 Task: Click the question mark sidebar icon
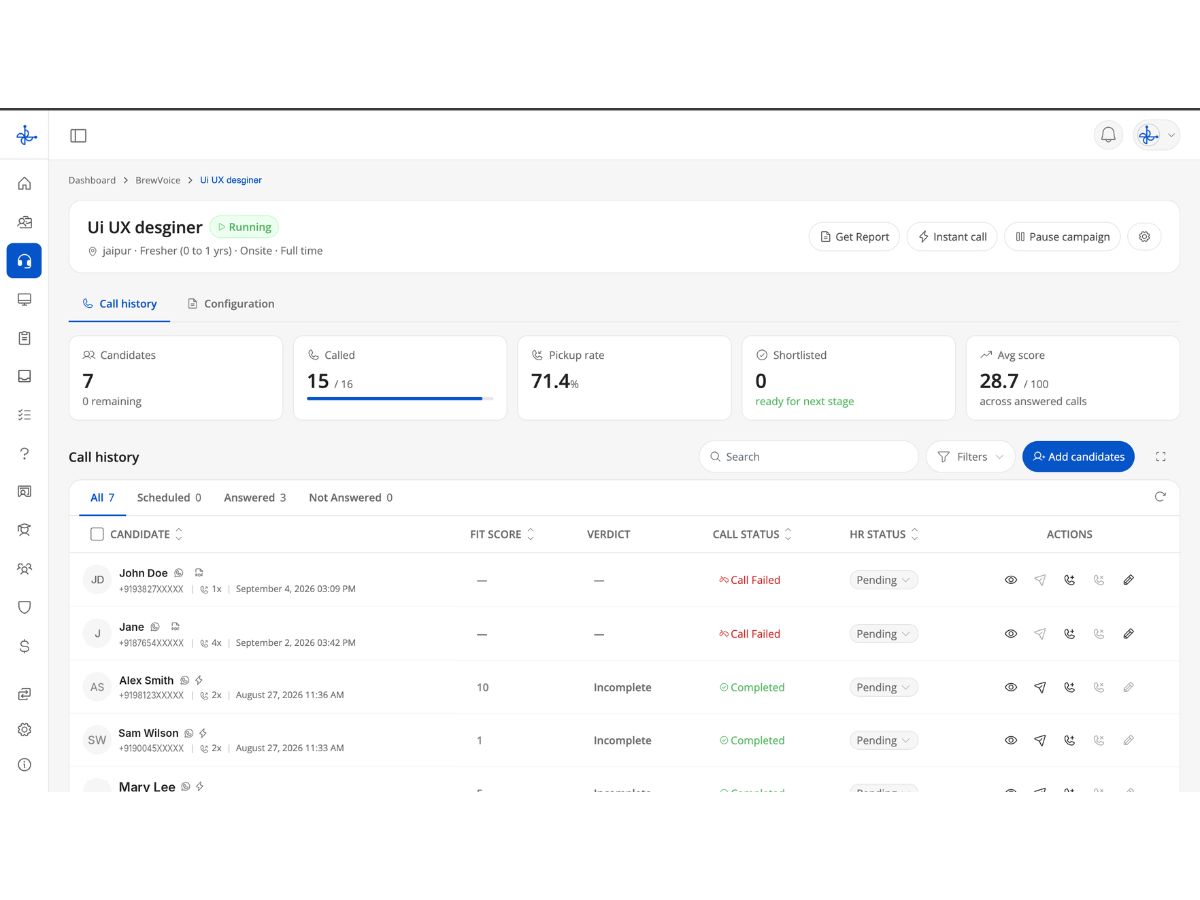click(24, 453)
